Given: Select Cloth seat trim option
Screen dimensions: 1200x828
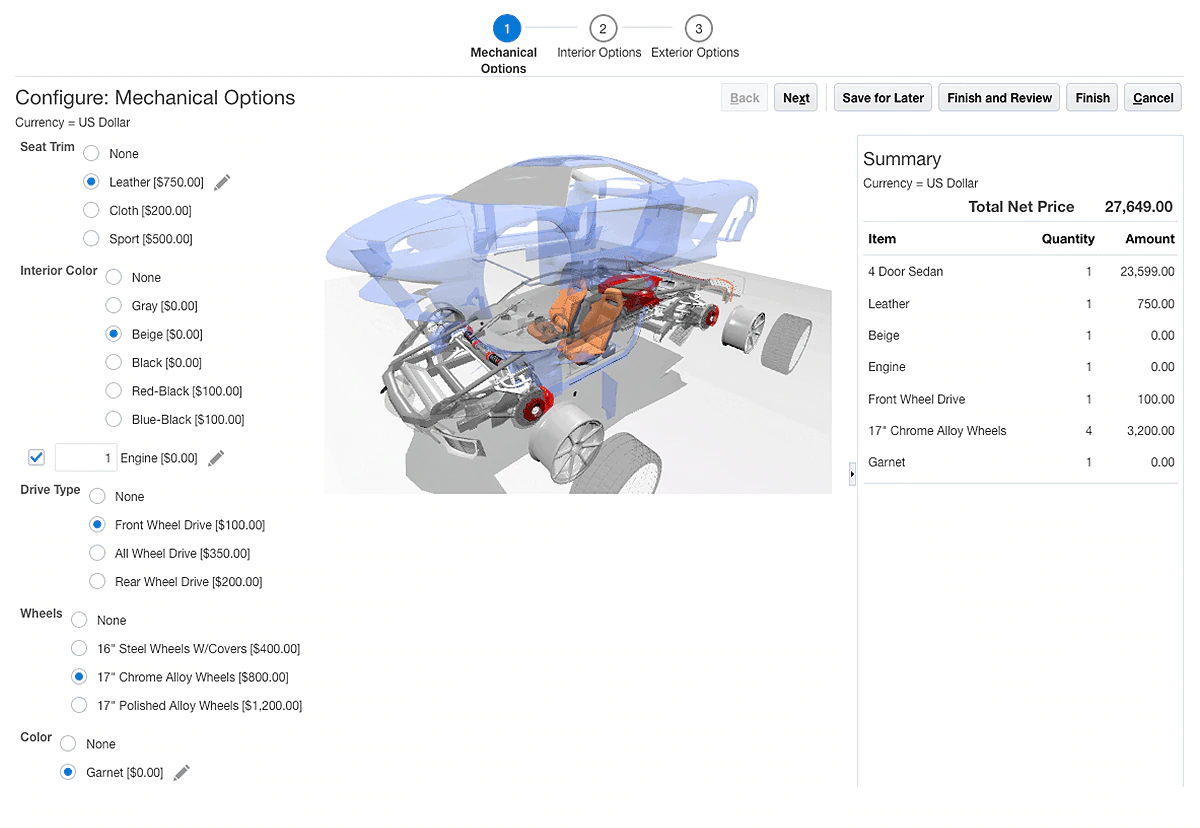Looking at the screenshot, I should click(92, 211).
